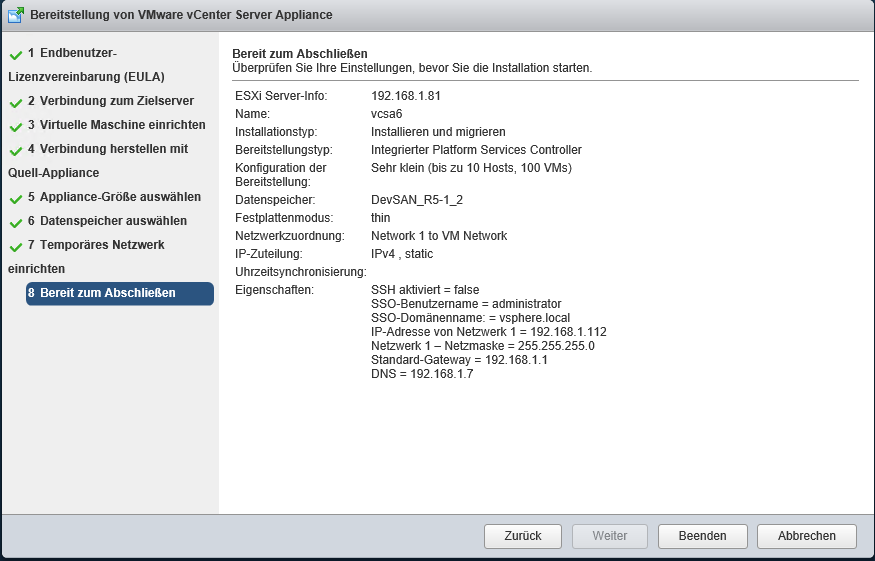The image size is (875, 561).
Task: Click the Bereitstellungstyp label
Action: point(283,150)
